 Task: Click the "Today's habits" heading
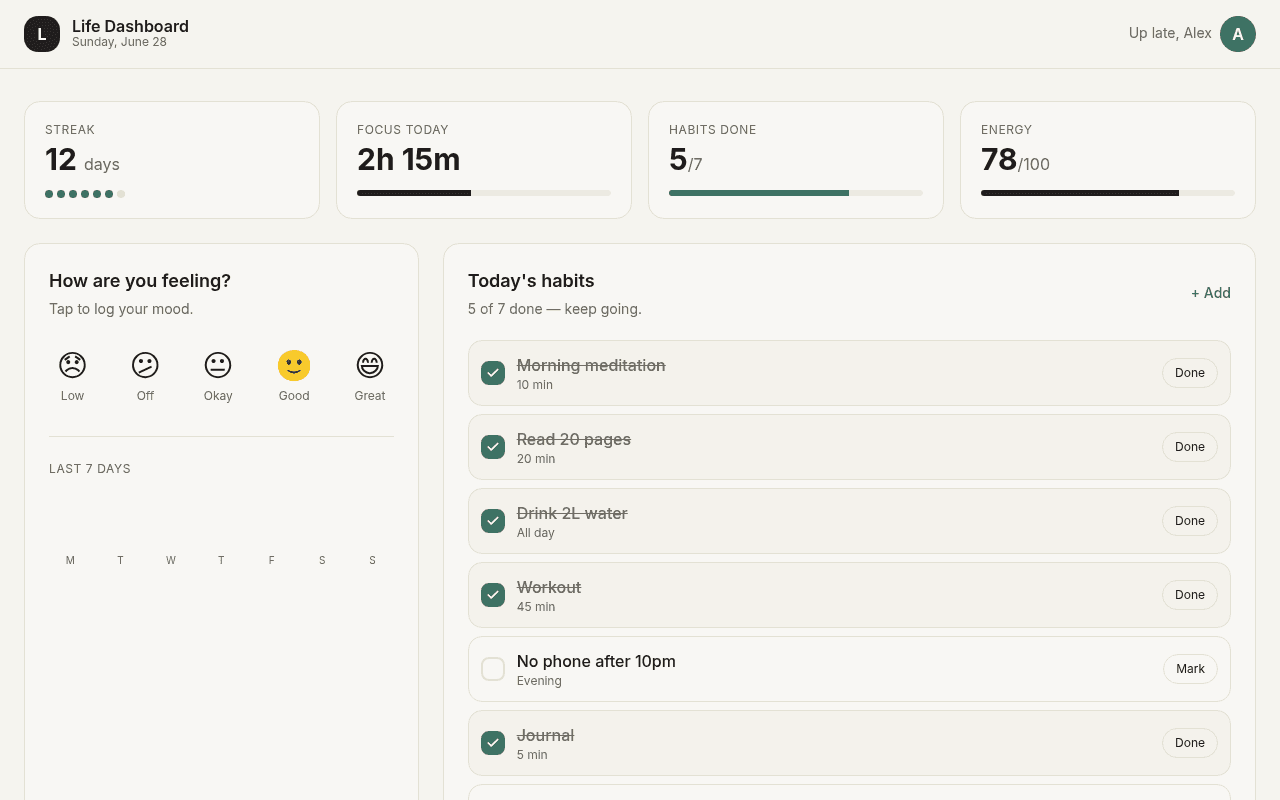[x=531, y=281]
